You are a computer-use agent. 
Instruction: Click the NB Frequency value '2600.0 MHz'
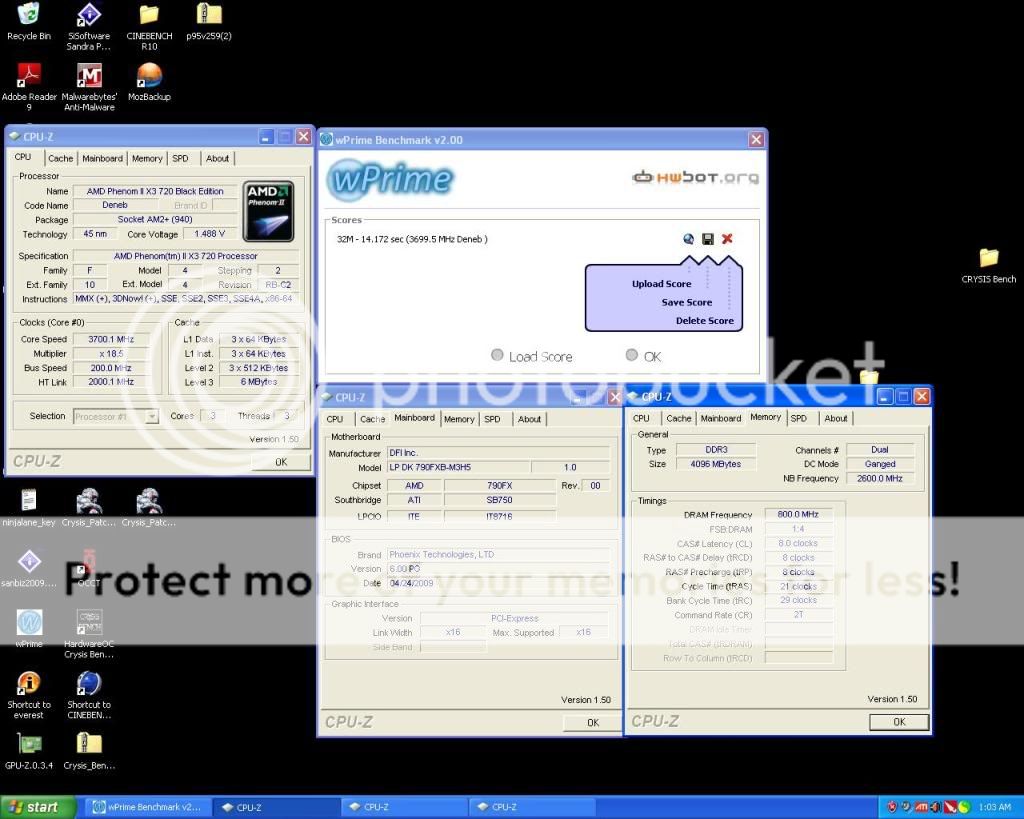[x=880, y=478]
